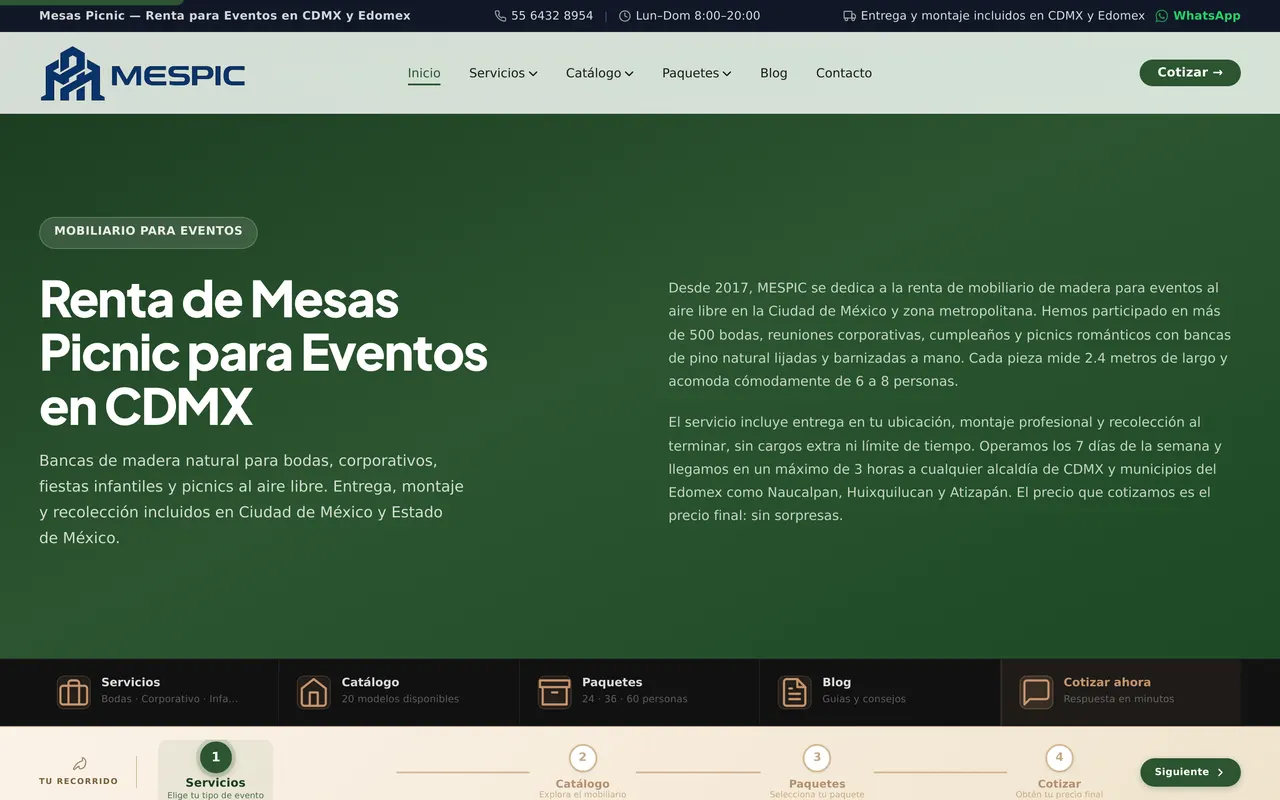Open Cotizar ahora quick link

click(x=1121, y=691)
